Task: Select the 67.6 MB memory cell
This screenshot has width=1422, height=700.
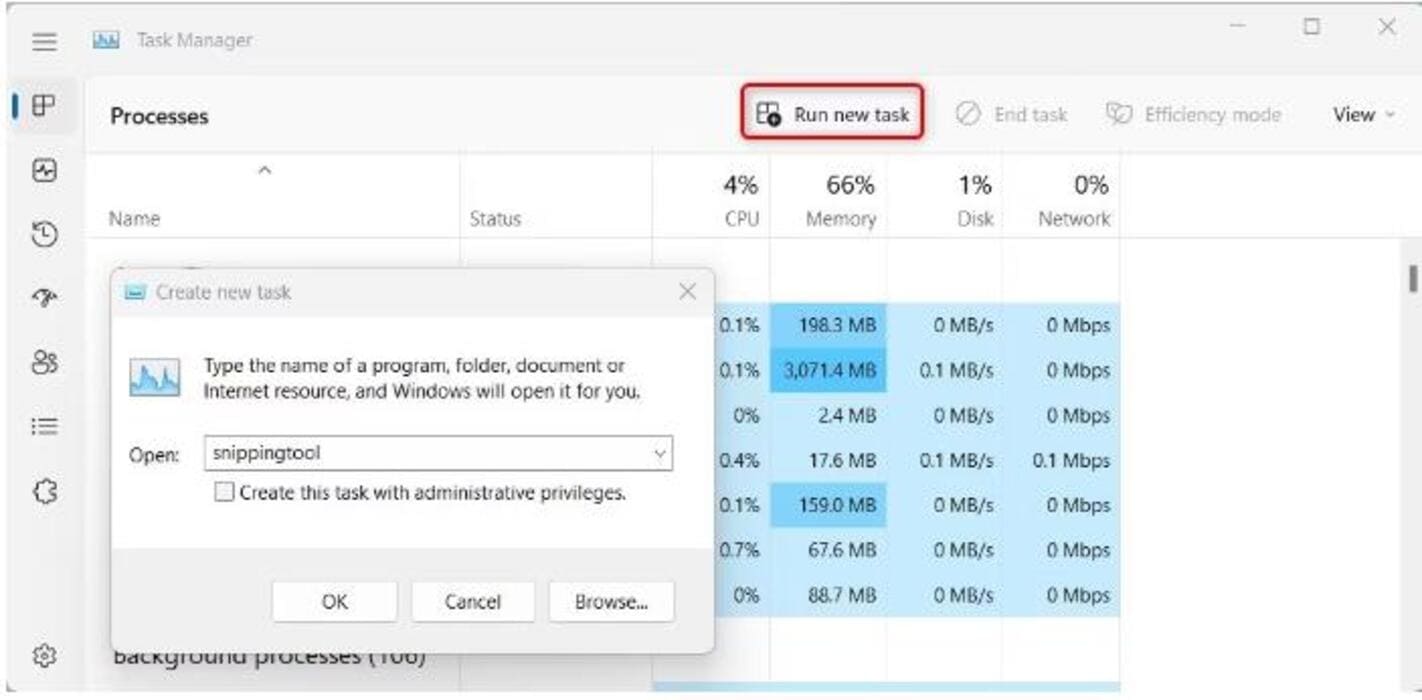Action: (x=828, y=551)
